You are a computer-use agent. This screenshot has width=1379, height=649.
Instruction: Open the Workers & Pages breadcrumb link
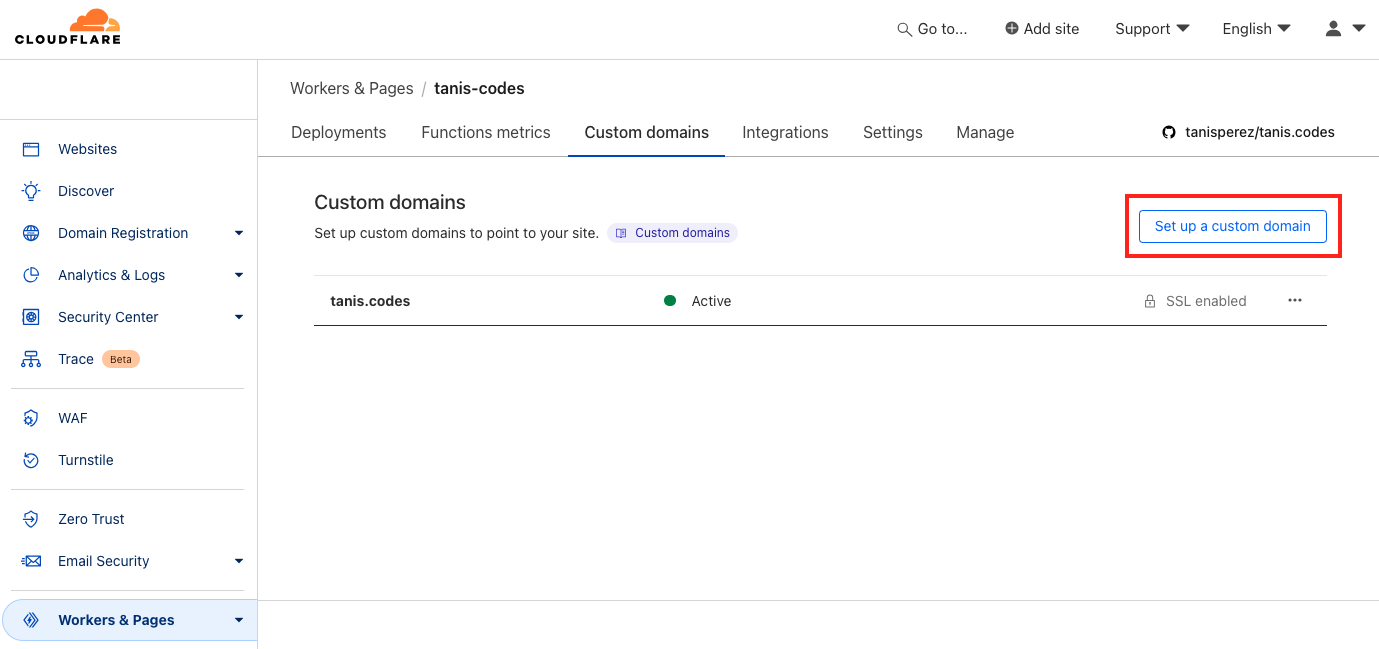tap(351, 88)
